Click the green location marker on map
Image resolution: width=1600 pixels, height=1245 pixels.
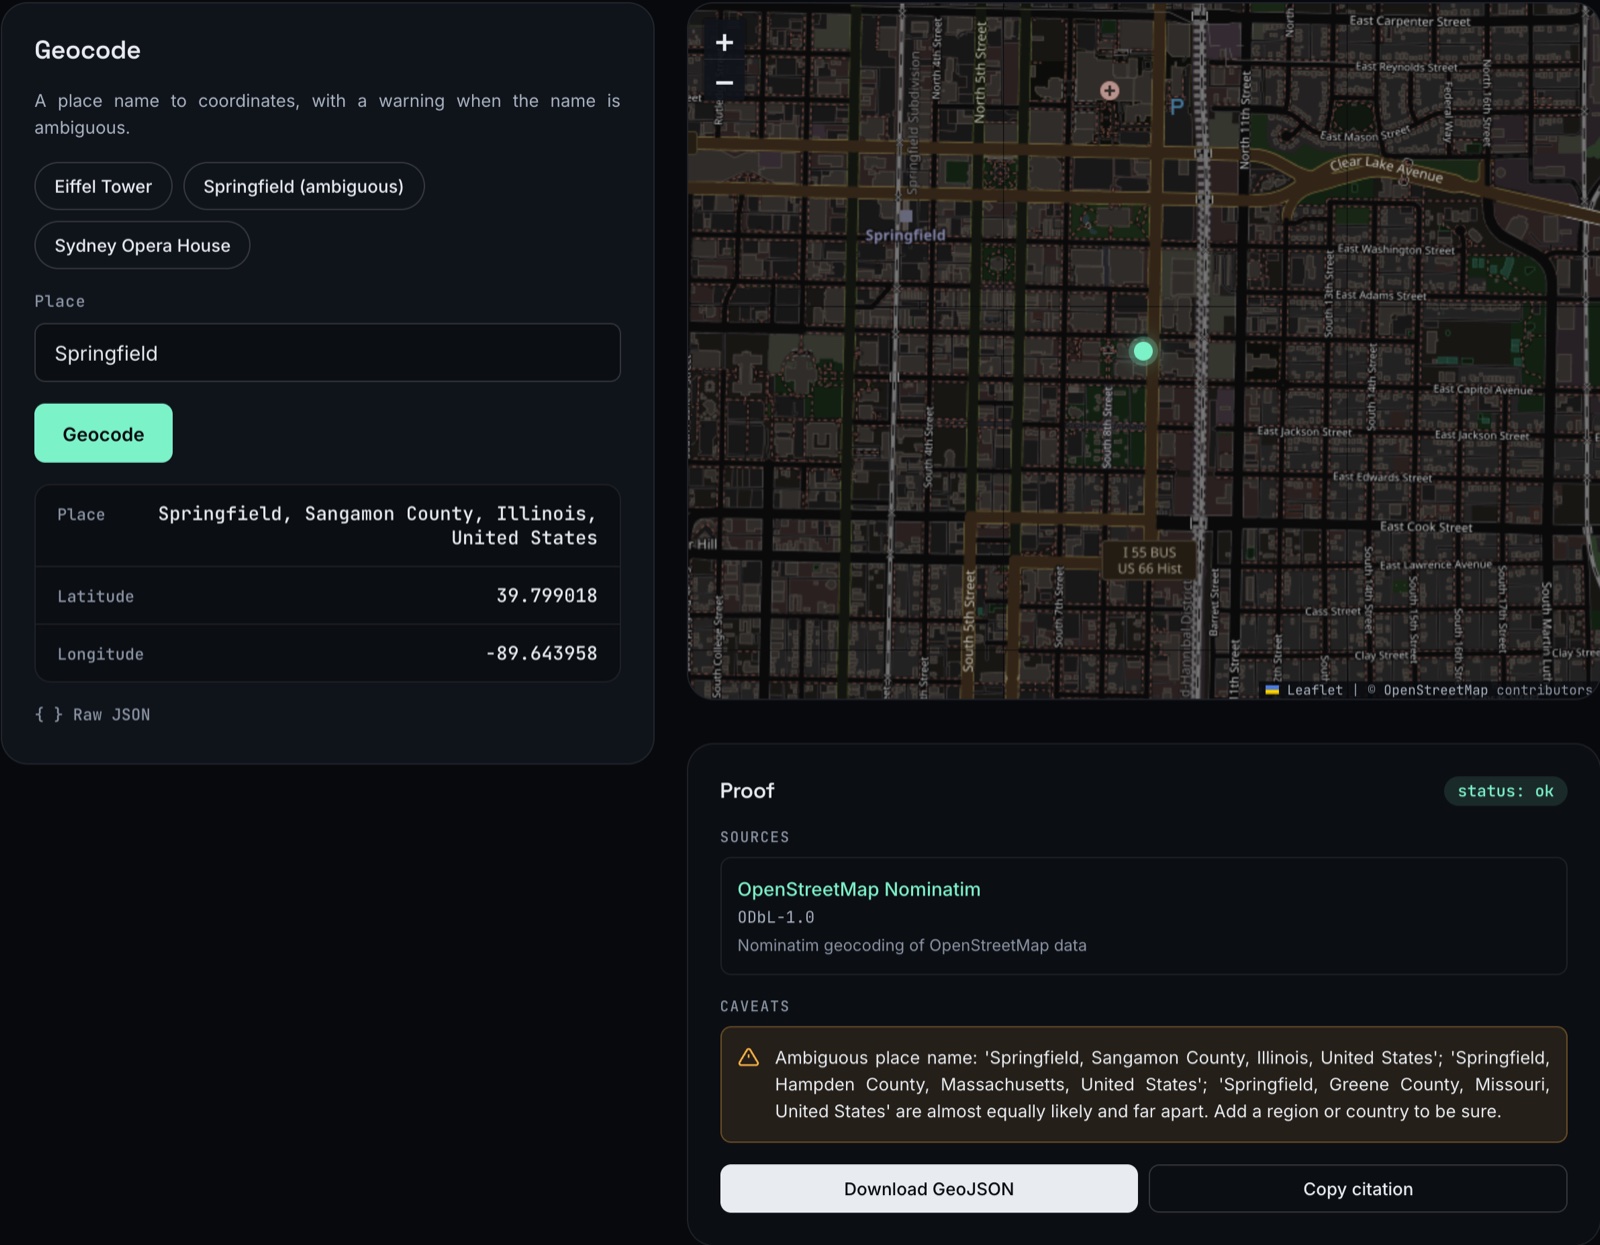tap(1143, 351)
